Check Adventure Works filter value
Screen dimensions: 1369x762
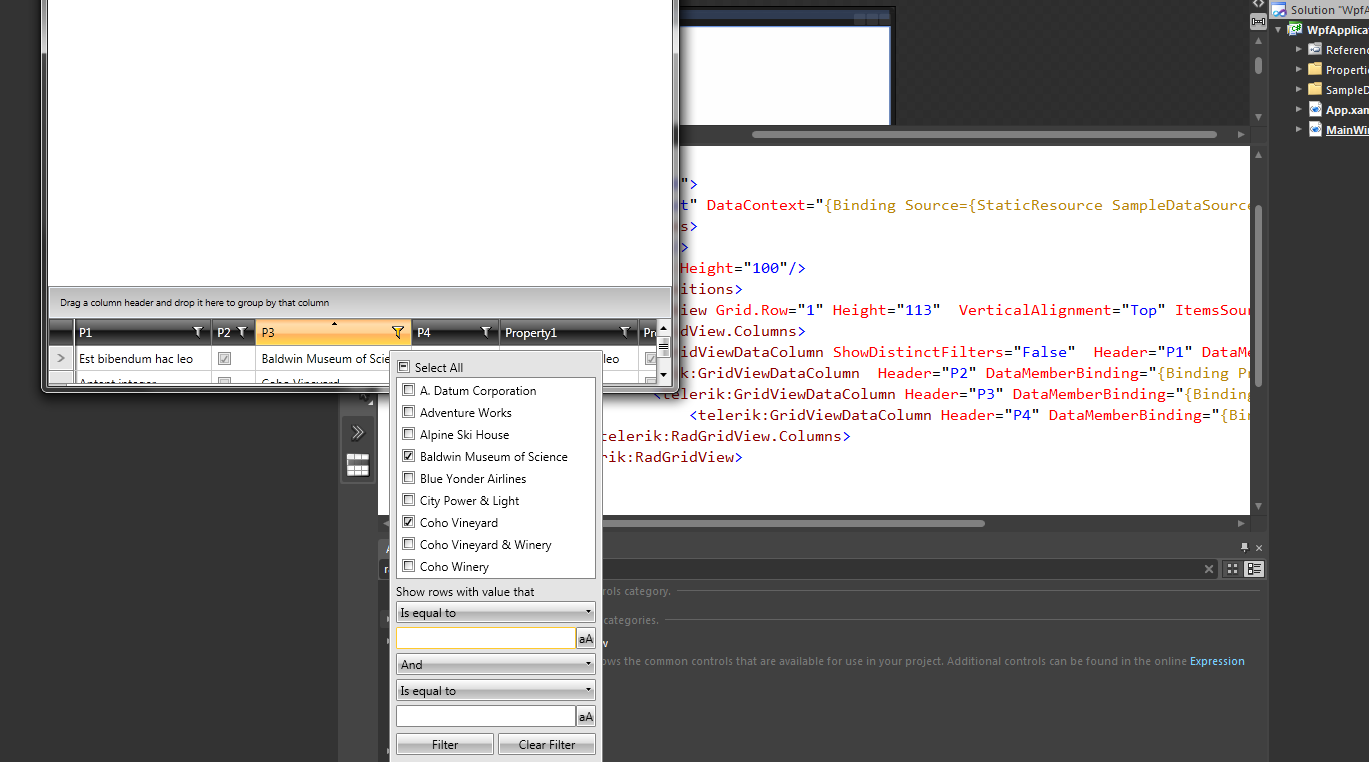(x=408, y=412)
